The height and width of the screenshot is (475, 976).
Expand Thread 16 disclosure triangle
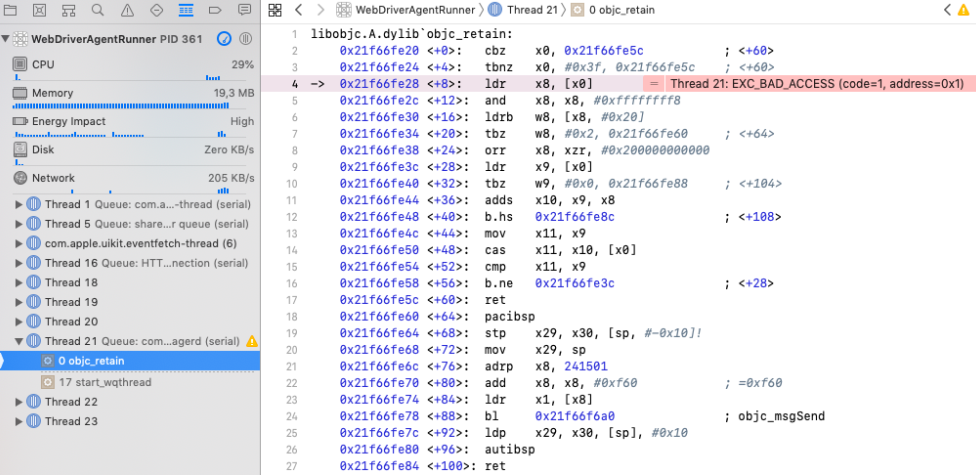pos(19,263)
